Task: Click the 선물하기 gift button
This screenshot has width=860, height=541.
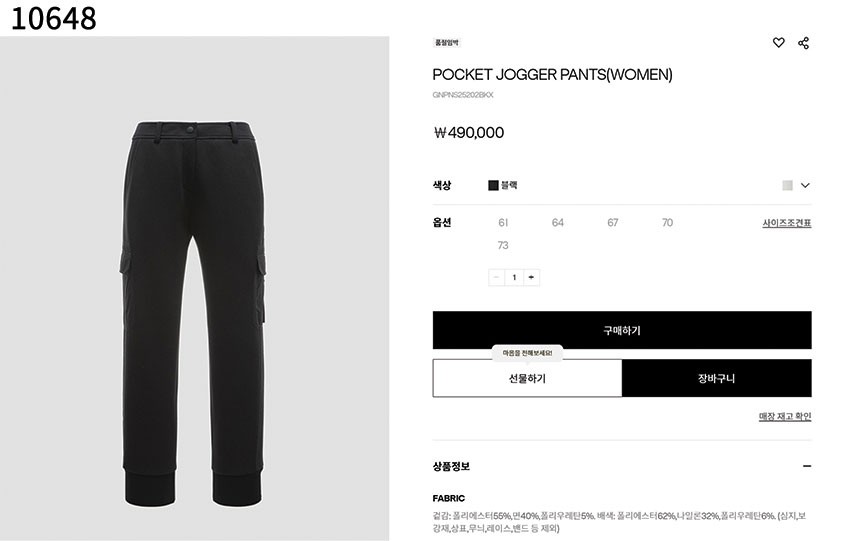Action: pyautogui.click(x=527, y=378)
